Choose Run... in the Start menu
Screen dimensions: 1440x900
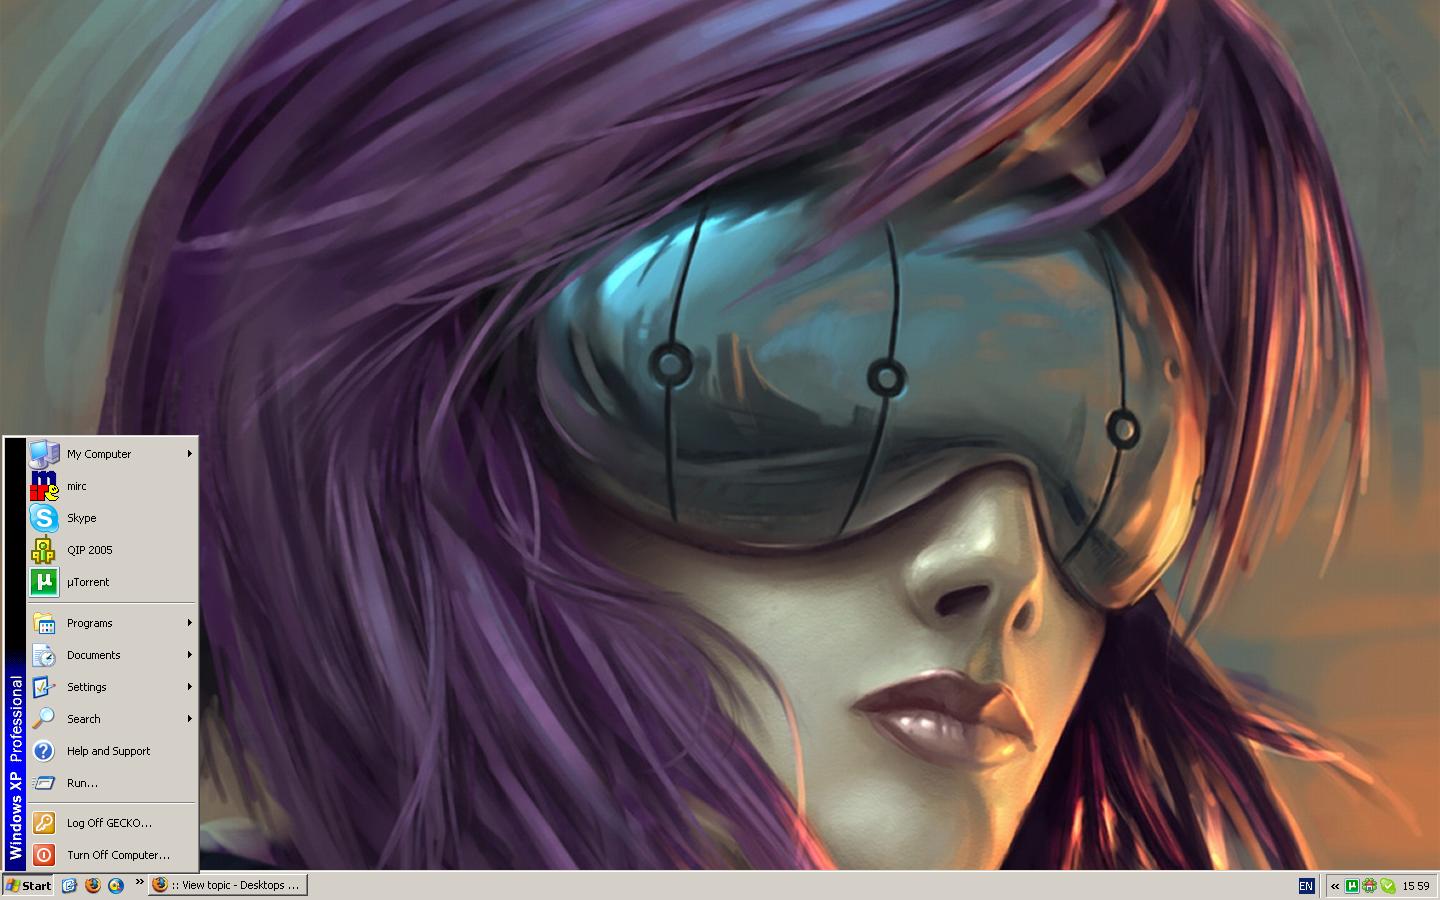[x=112, y=783]
